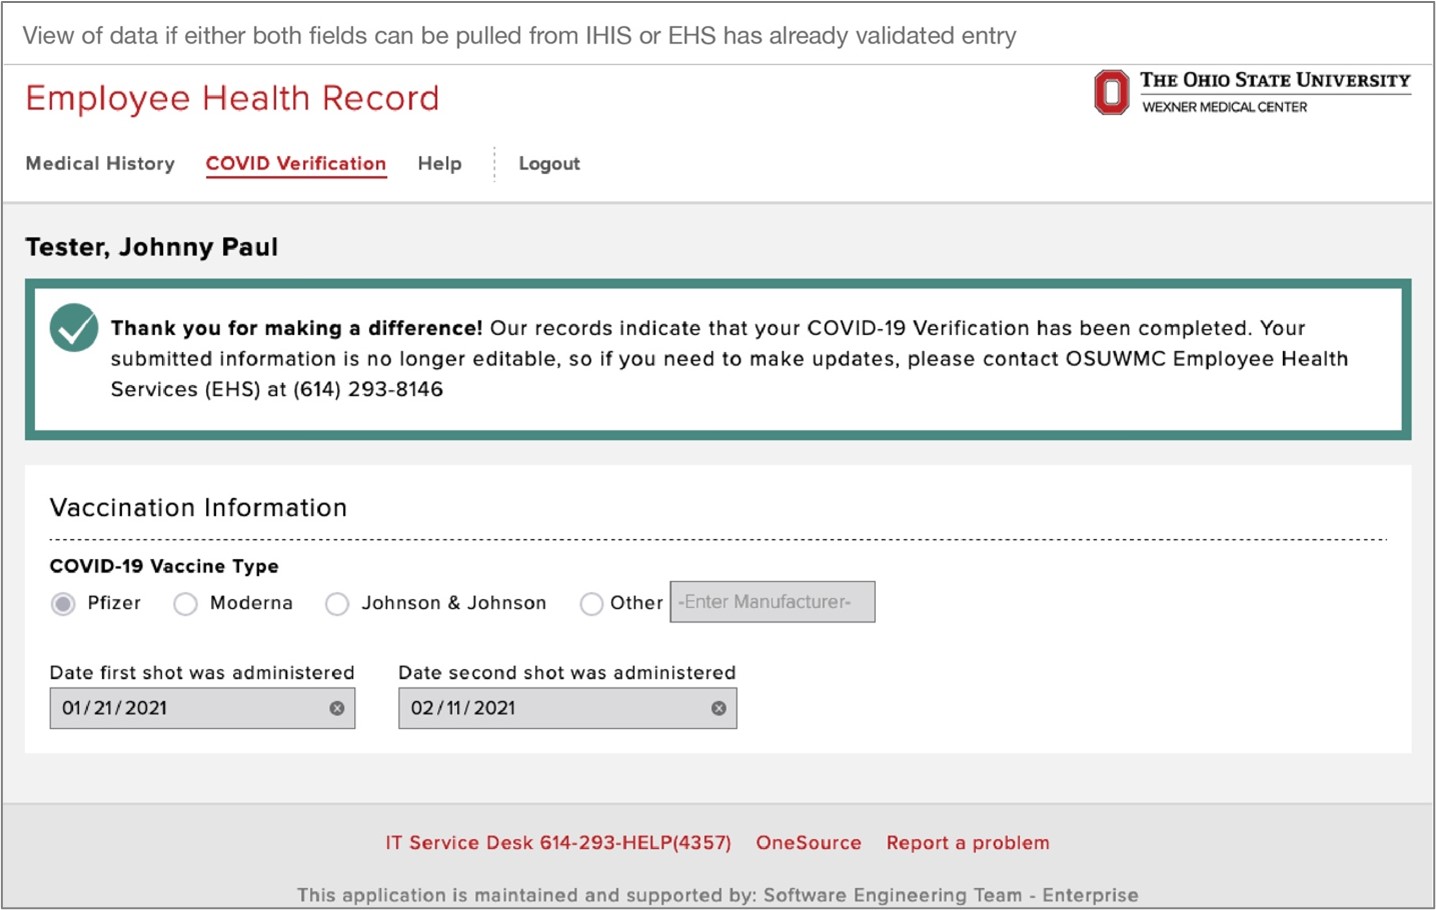Click the first shot date field
The height and width of the screenshot is (910, 1436).
(x=190, y=708)
